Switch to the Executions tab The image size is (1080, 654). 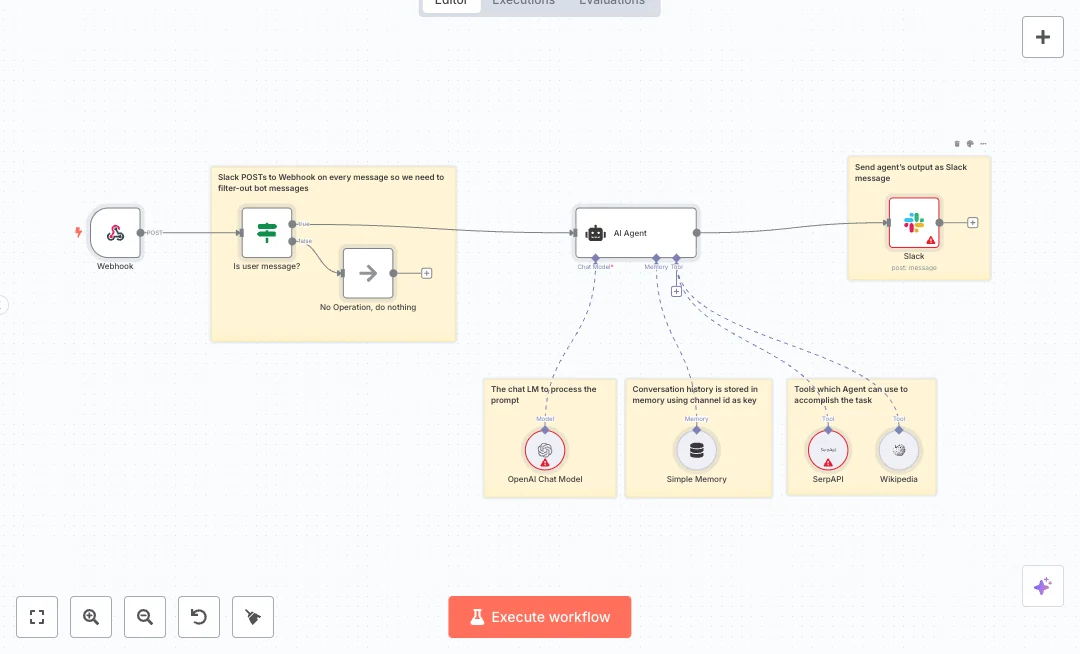[523, 3]
